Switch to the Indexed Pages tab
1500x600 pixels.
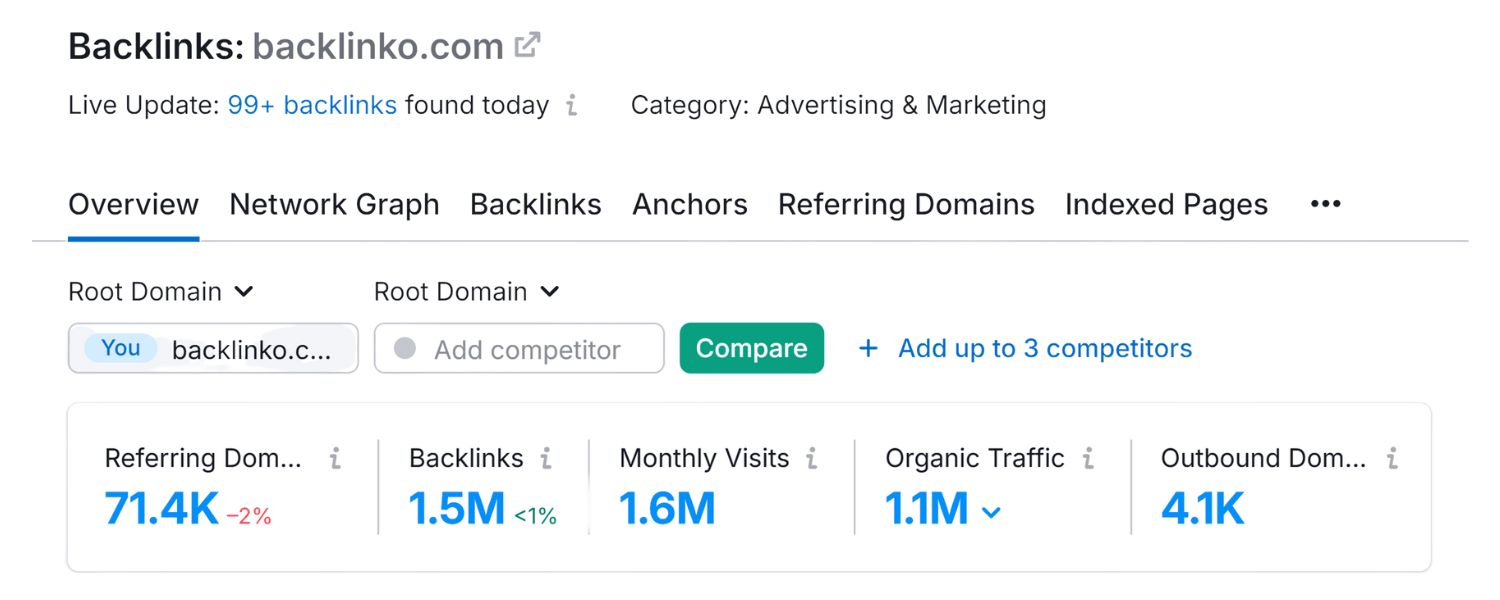(x=1166, y=204)
